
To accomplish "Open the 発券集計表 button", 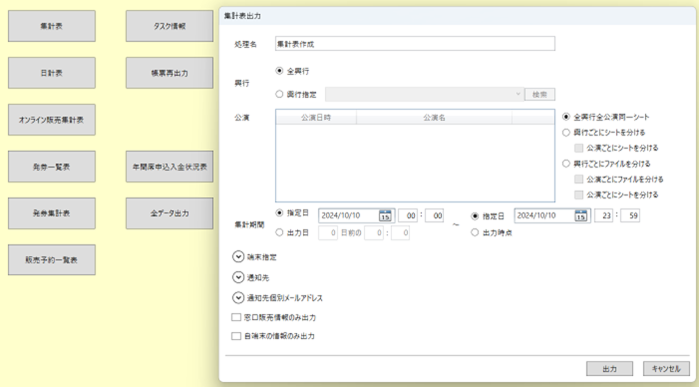I will pos(52,213).
